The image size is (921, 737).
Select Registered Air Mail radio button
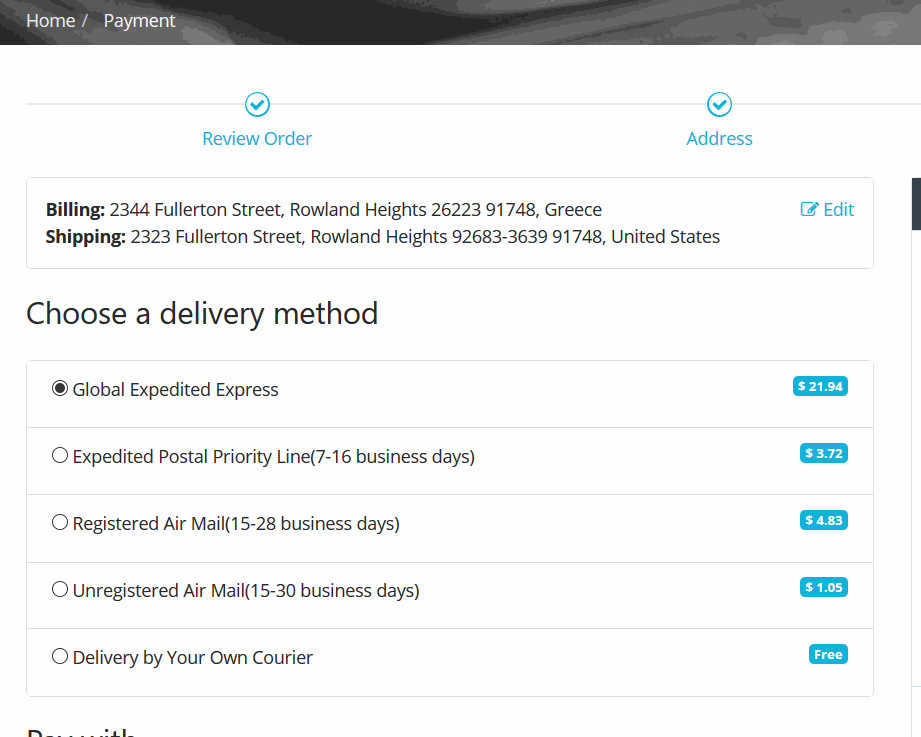pyautogui.click(x=60, y=523)
